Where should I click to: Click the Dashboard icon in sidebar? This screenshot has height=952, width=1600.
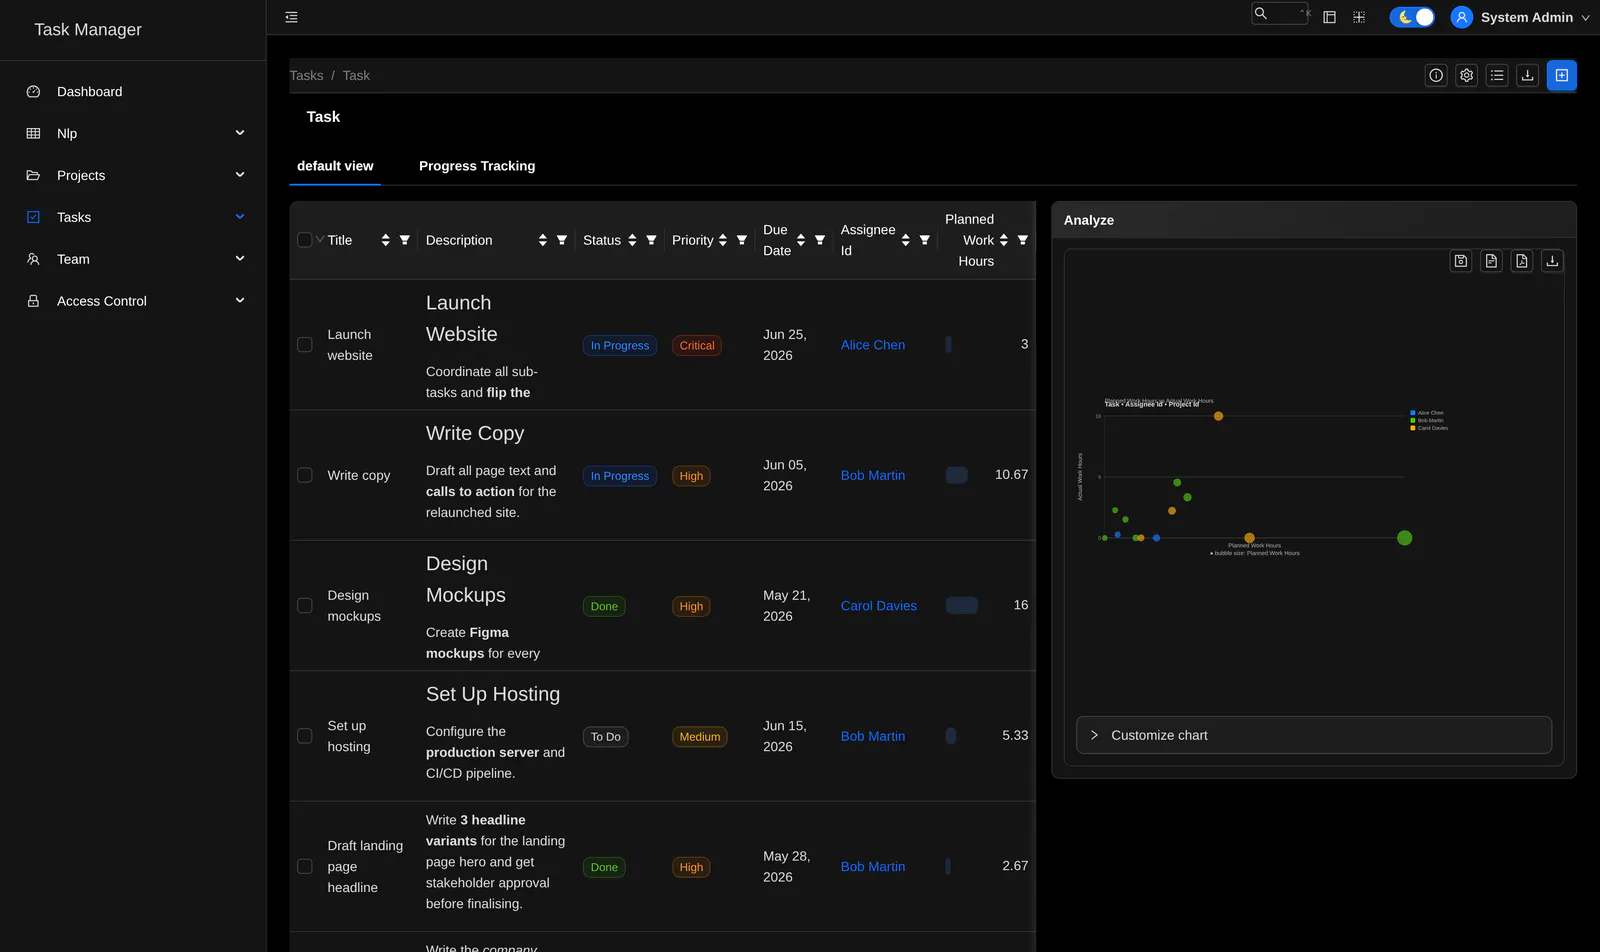tap(33, 91)
